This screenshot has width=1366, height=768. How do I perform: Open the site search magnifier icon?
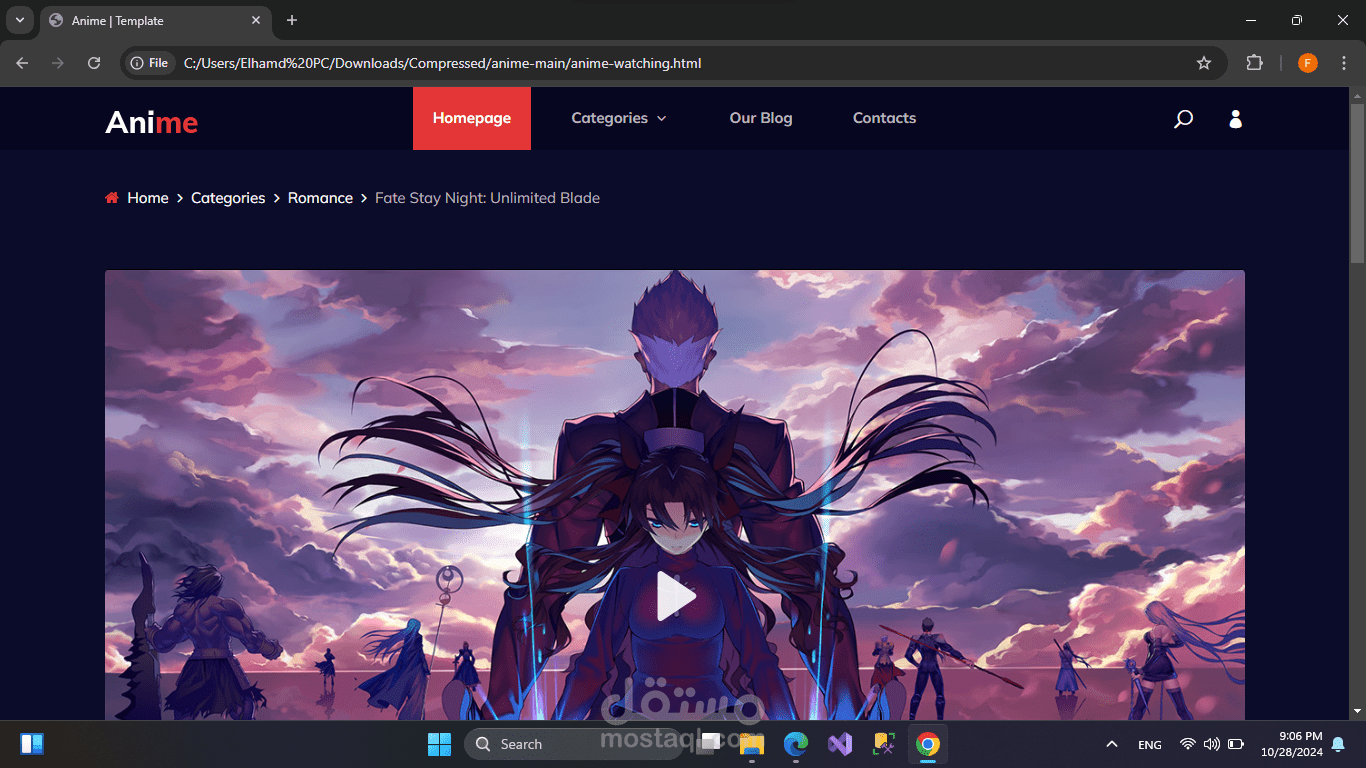click(x=1183, y=119)
